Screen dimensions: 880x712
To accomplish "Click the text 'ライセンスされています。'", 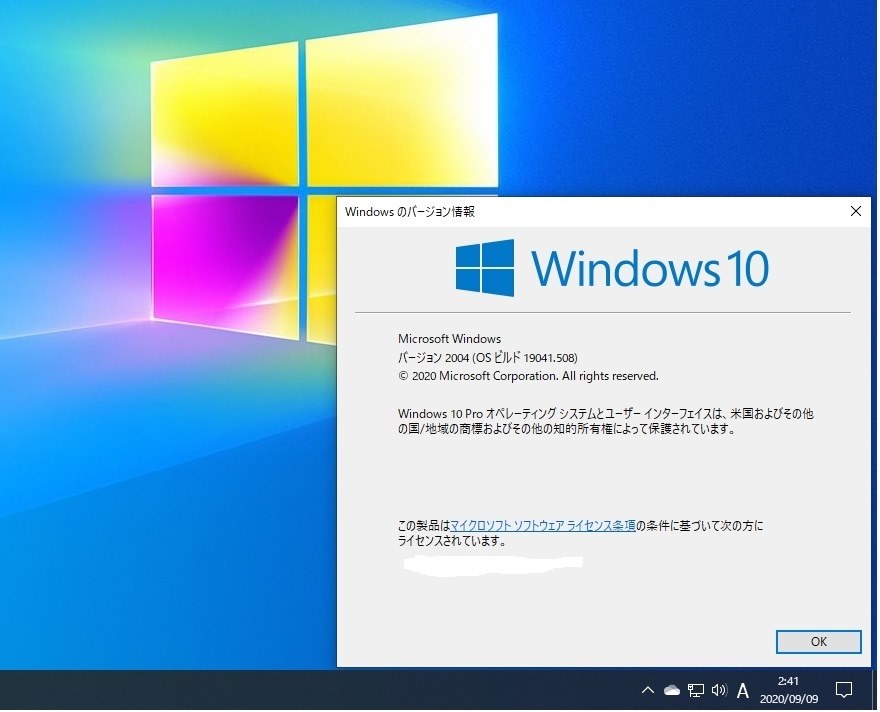I will (x=452, y=542).
